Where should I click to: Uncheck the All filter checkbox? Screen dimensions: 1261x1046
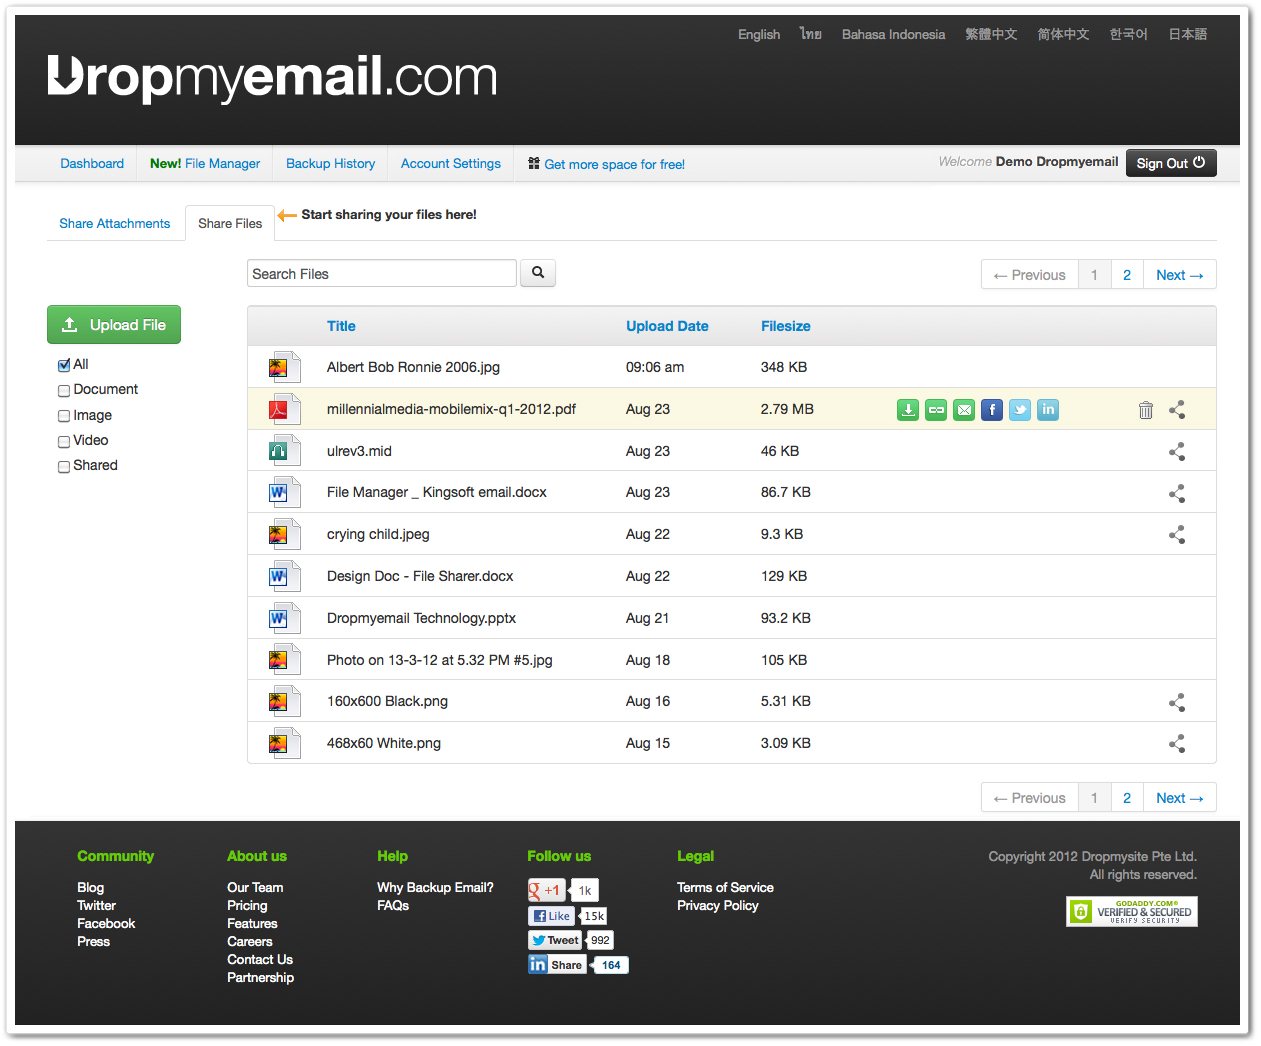(64, 365)
